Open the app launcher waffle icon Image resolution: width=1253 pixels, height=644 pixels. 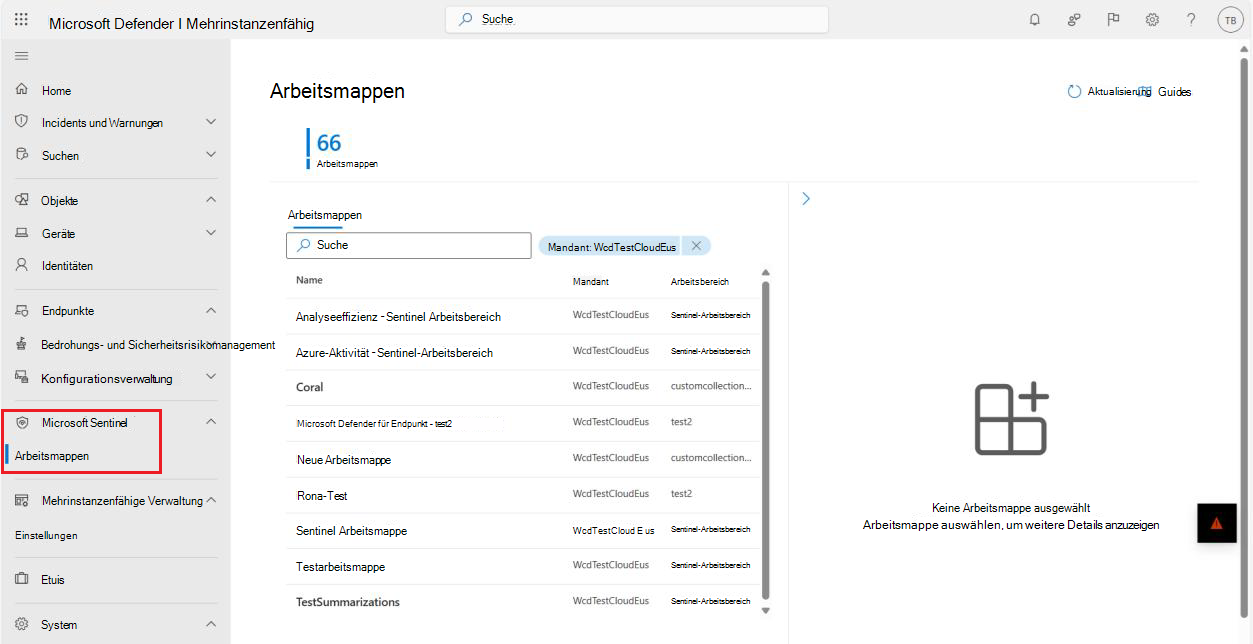pyautogui.click(x=21, y=19)
